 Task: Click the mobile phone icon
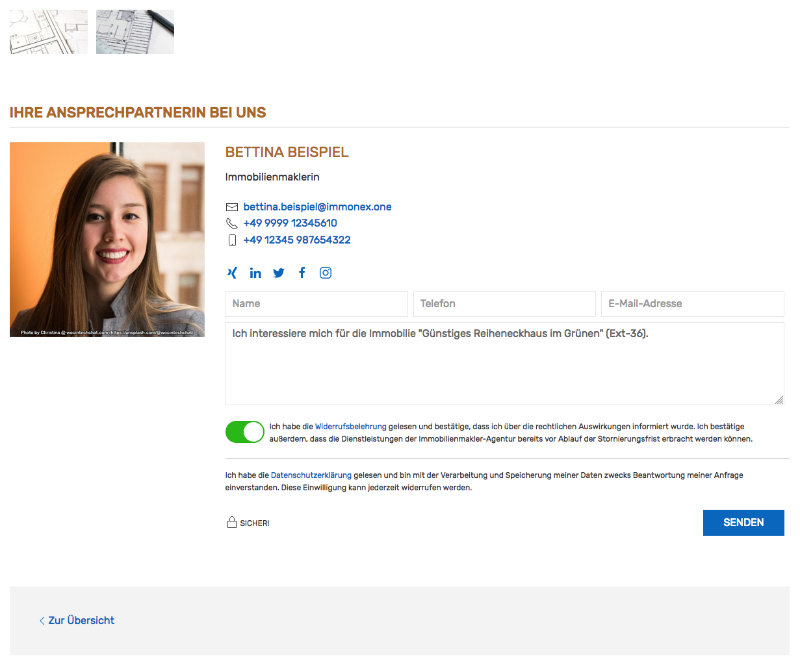232,240
